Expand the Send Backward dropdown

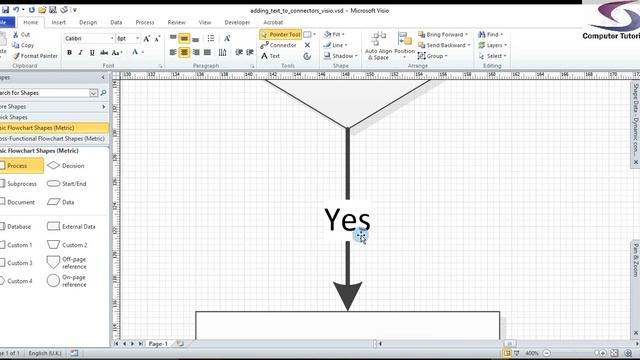point(469,45)
